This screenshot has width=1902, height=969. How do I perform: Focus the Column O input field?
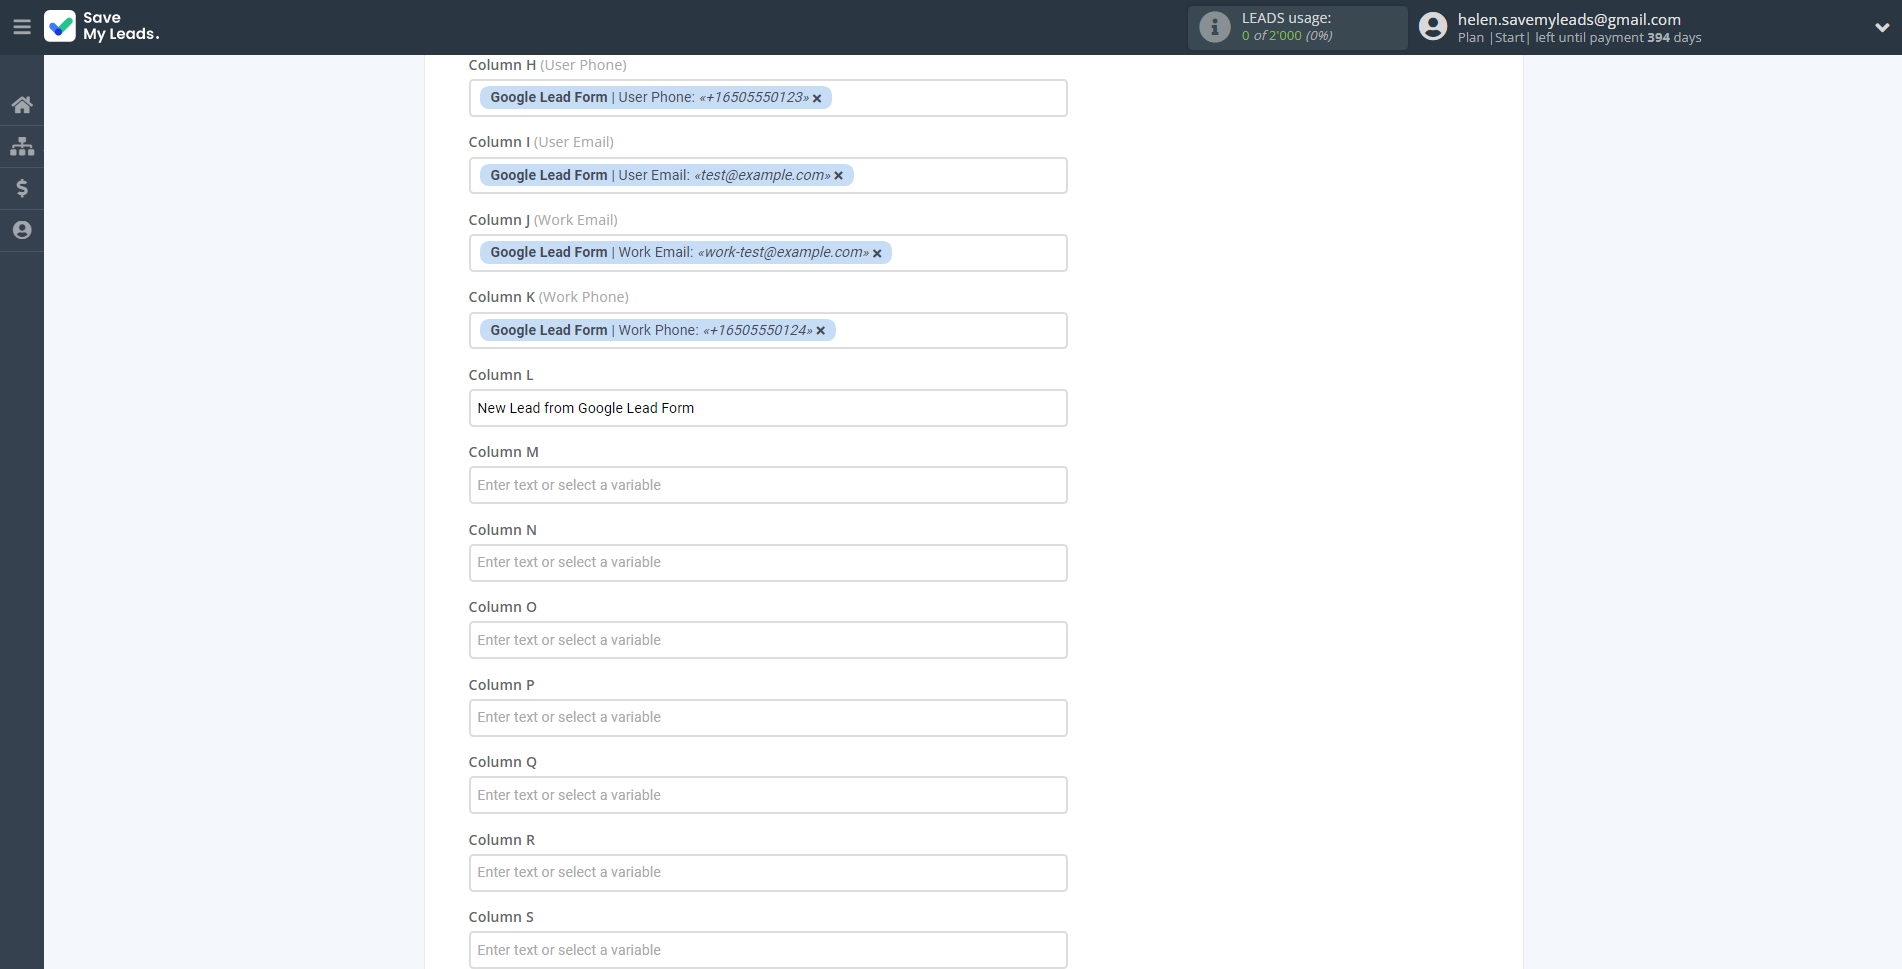point(768,640)
